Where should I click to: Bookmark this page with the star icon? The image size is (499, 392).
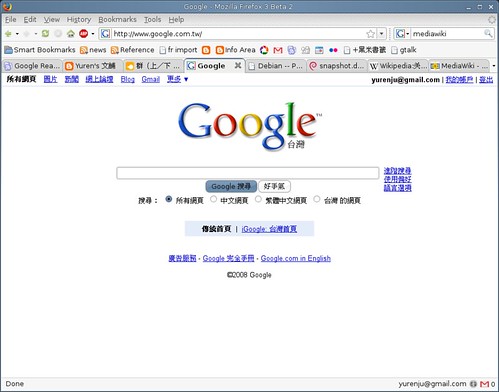click(x=370, y=34)
